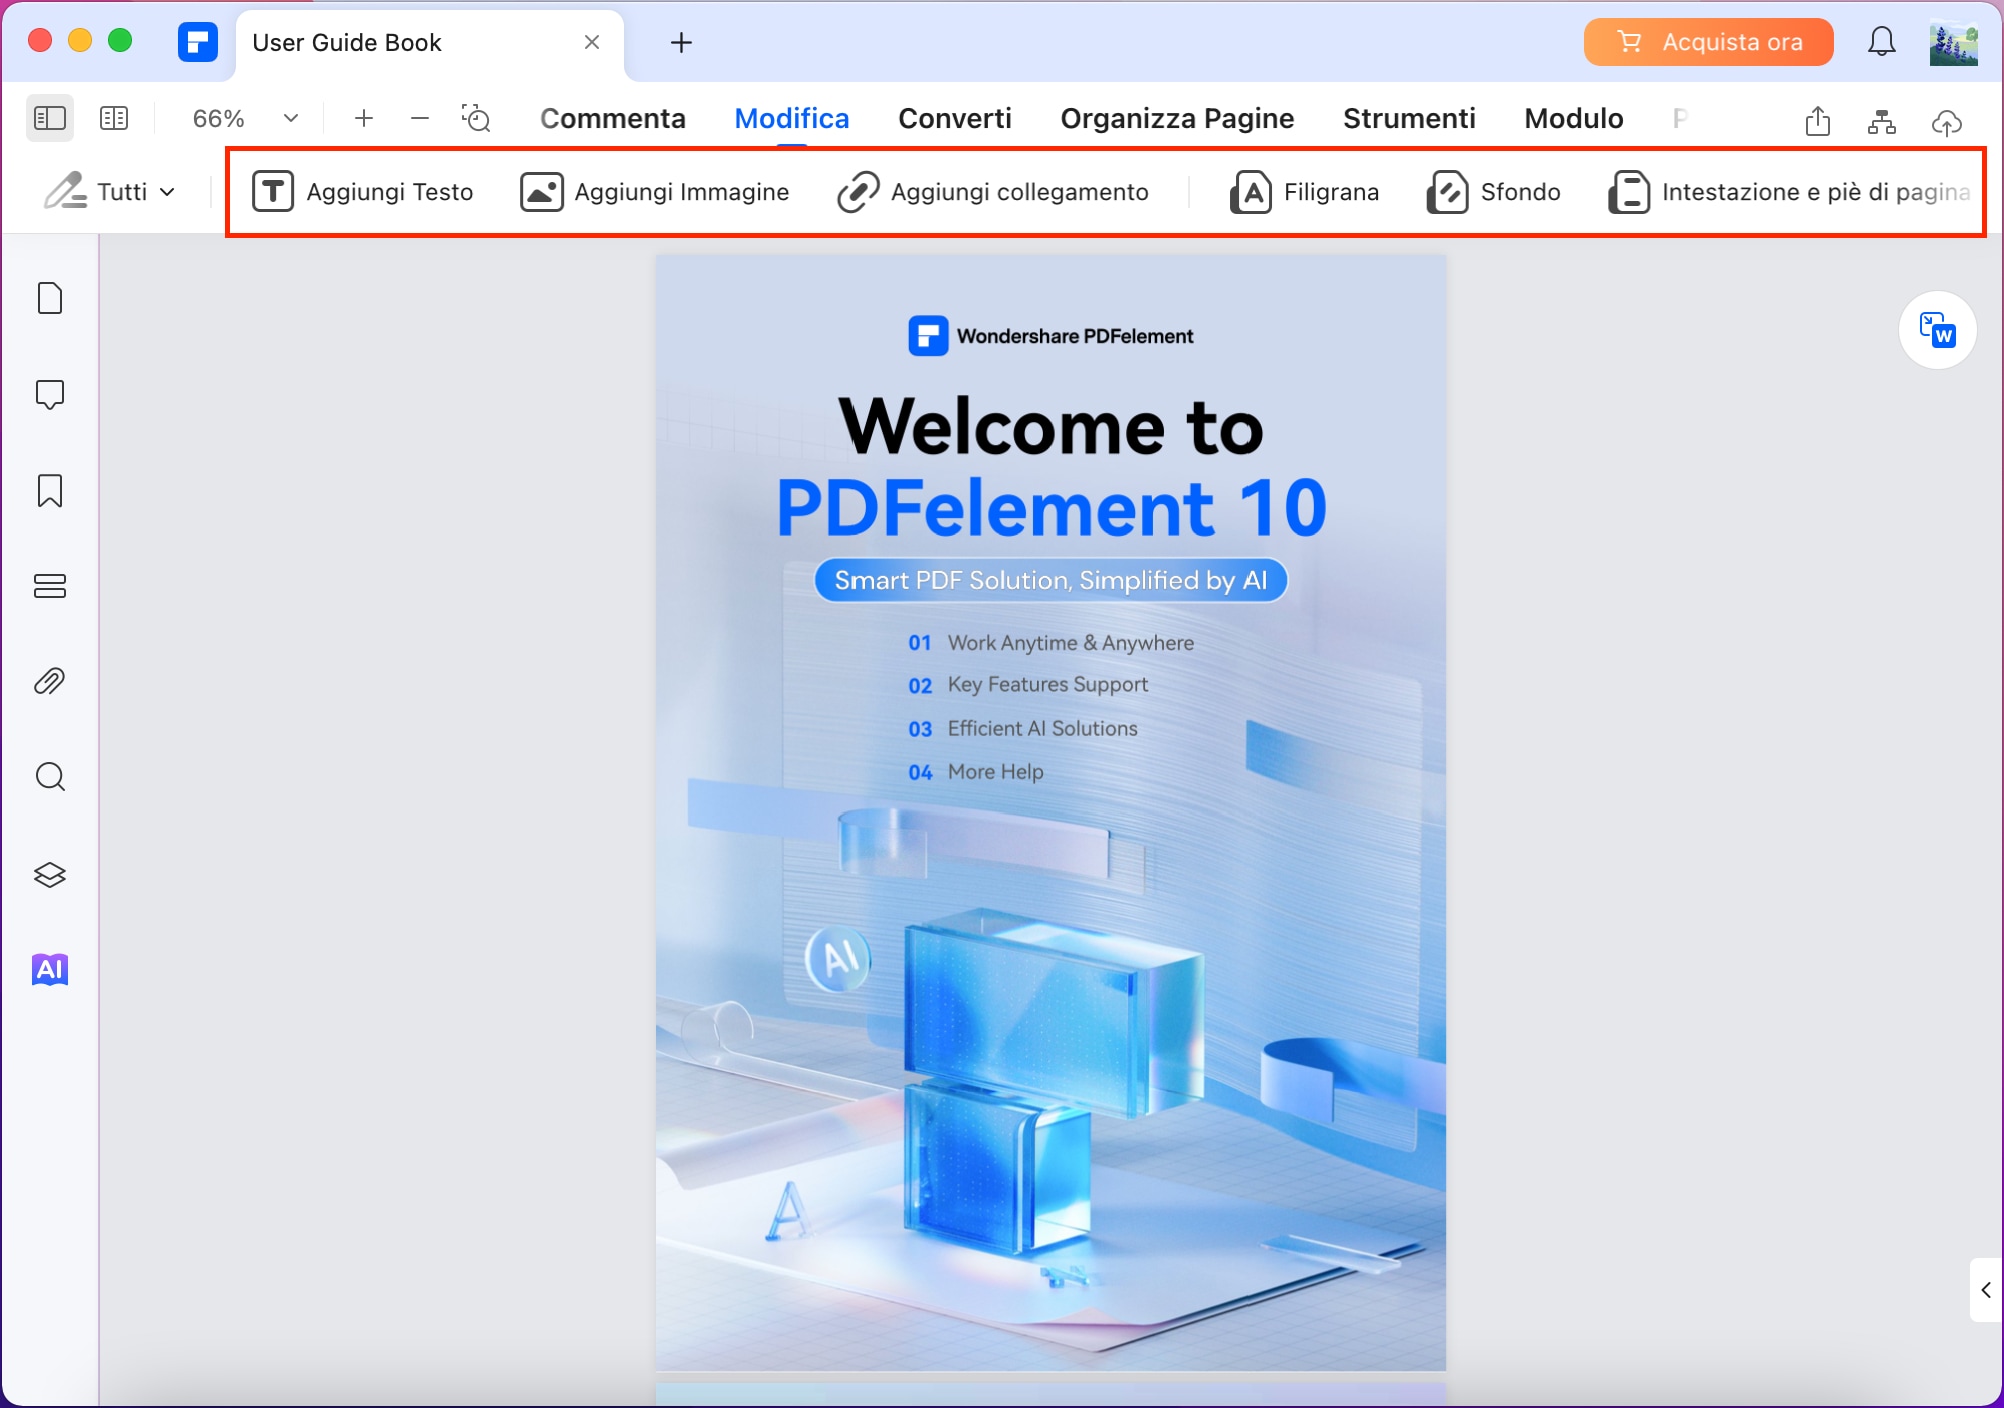Click the Aggiungi Immagine tool
This screenshot has height=1408, width=2004.
(654, 191)
